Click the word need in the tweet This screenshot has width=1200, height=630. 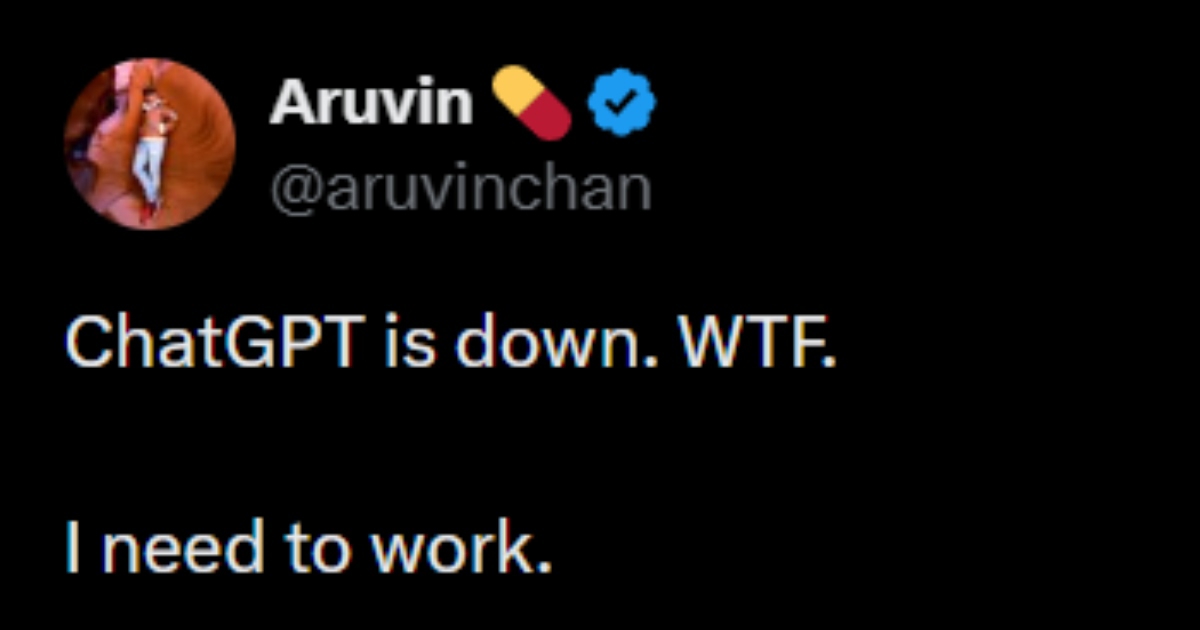(x=179, y=549)
